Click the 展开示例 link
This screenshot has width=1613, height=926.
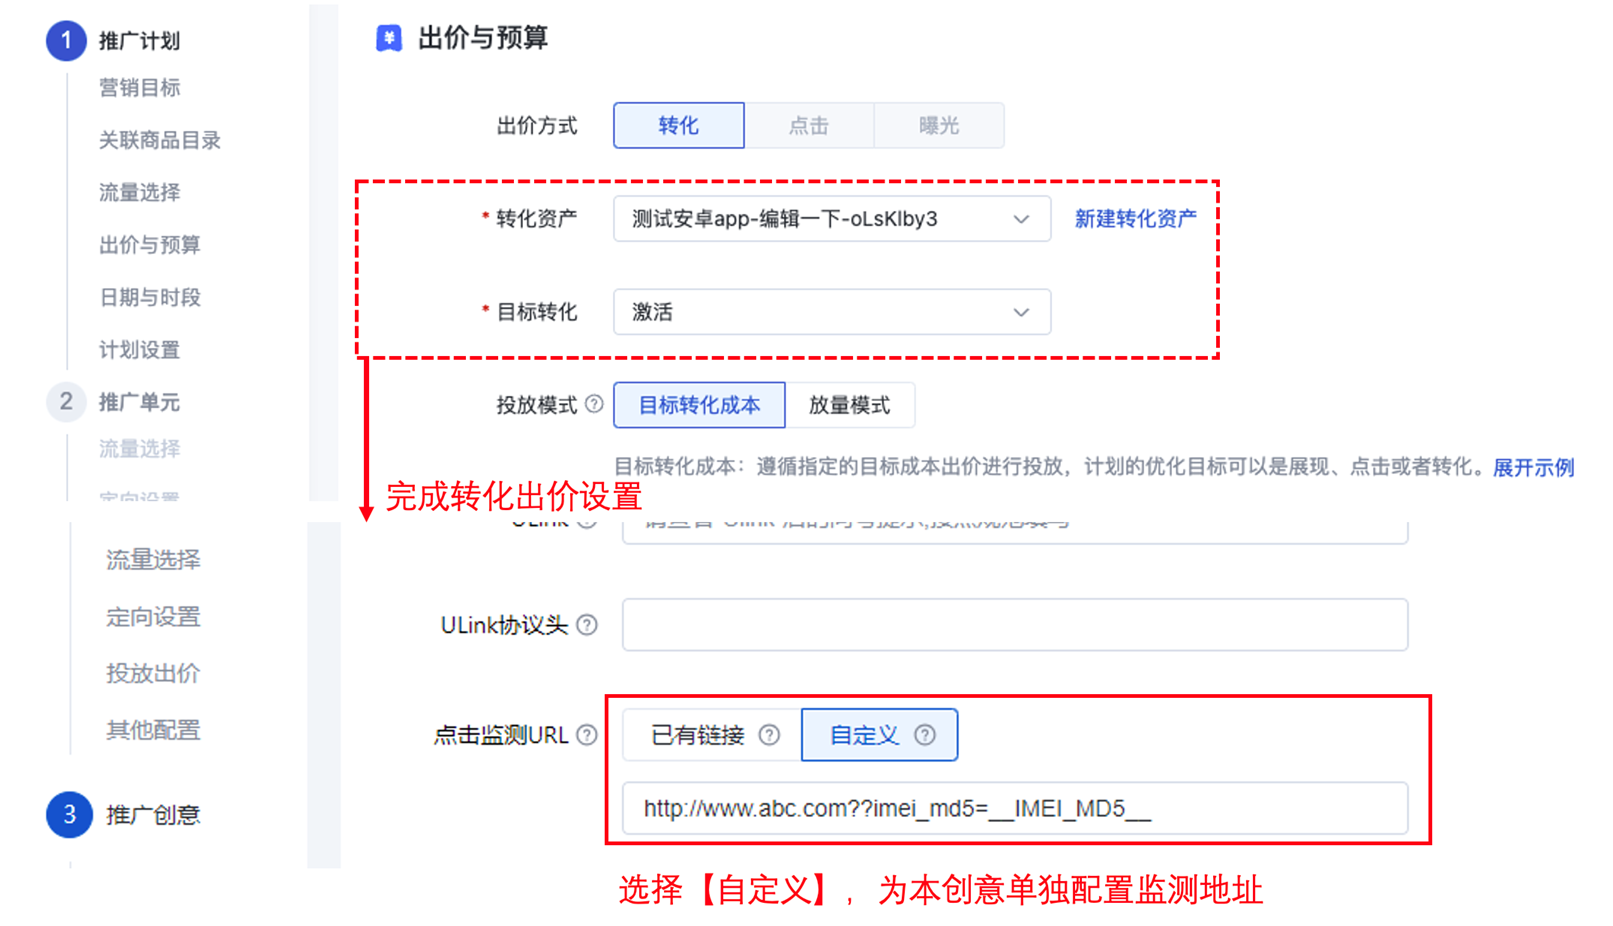click(x=1534, y=467)
